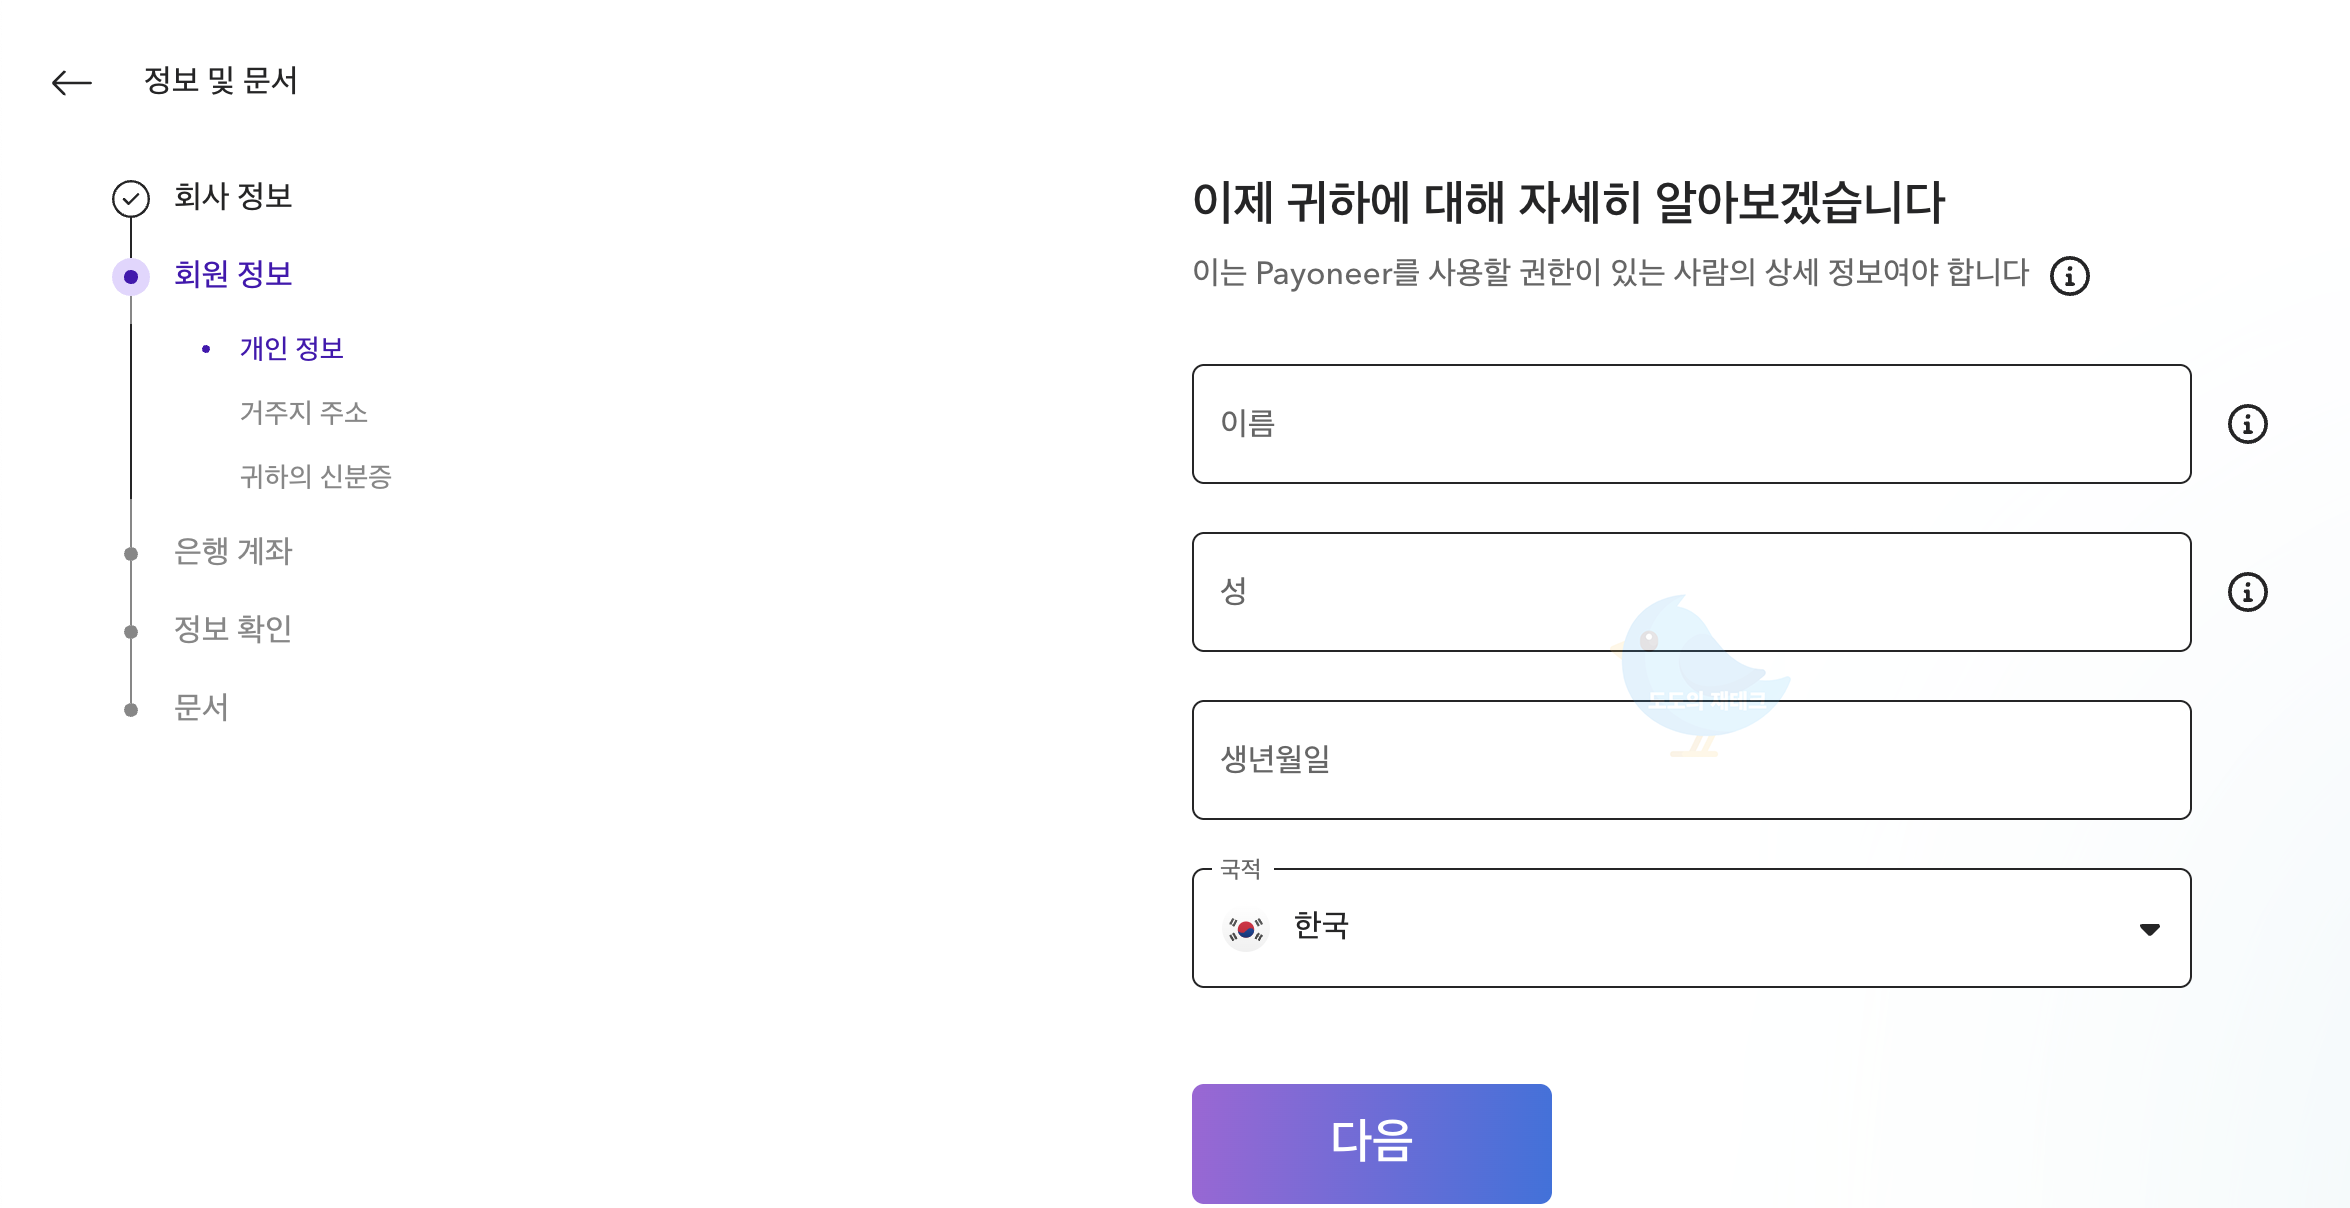2350x1208 pixels.
Task: Click the Korean flag icon in nationality field
Action: pyautogui.click(x=1246, y=928)
